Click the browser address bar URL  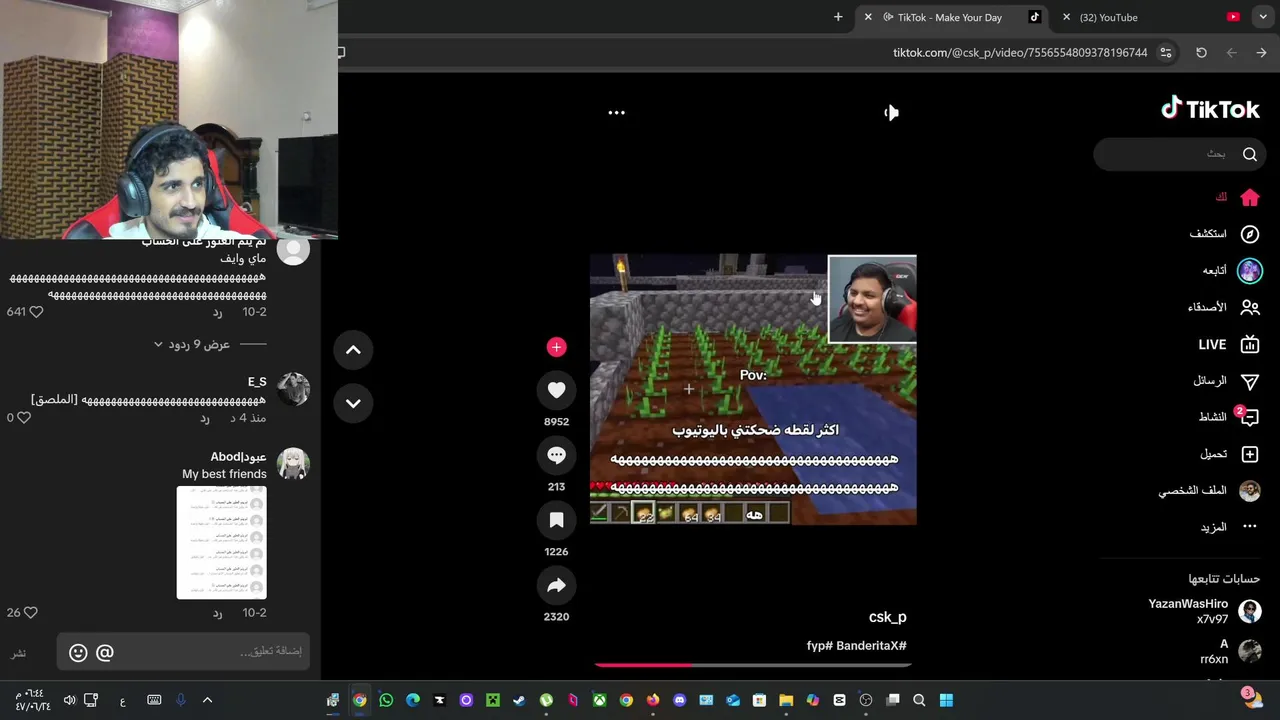click(x=1020, y=52)
